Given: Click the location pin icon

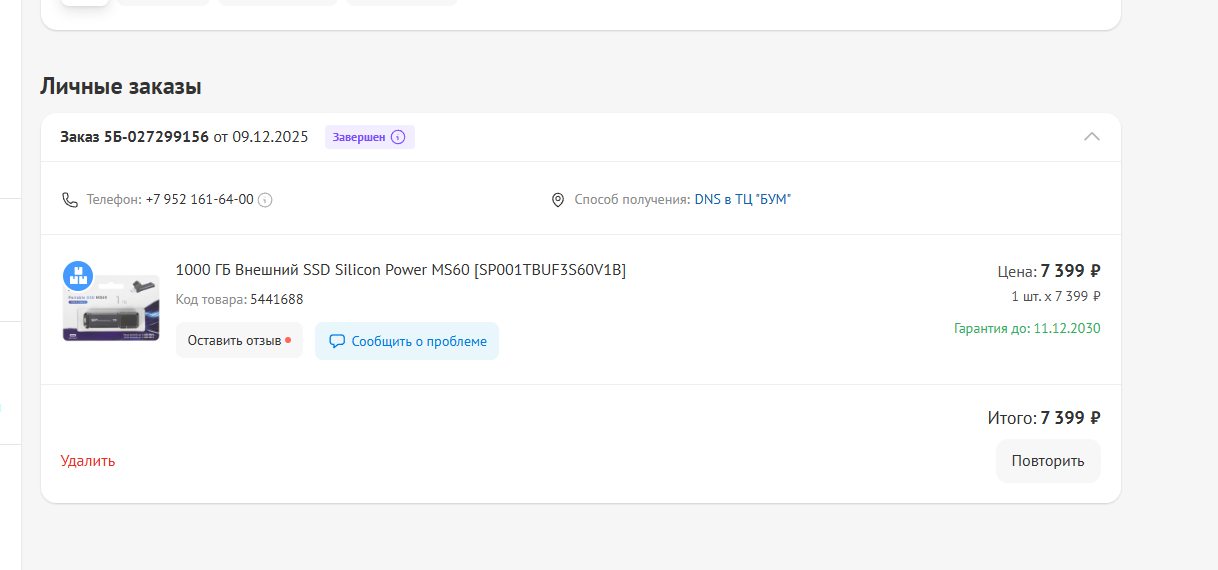Looking at the screenshot, I should 558,200.
